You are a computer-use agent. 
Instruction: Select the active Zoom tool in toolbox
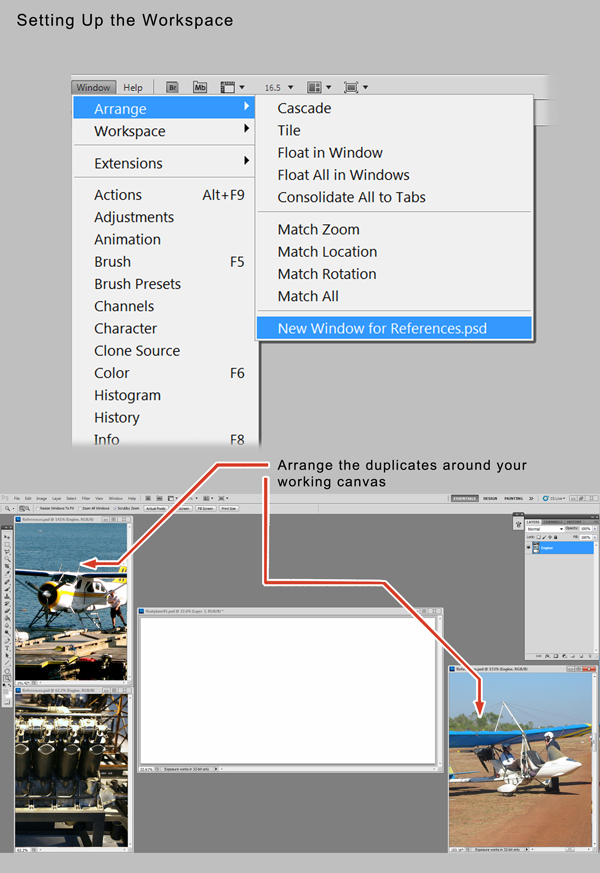point(7,678)
